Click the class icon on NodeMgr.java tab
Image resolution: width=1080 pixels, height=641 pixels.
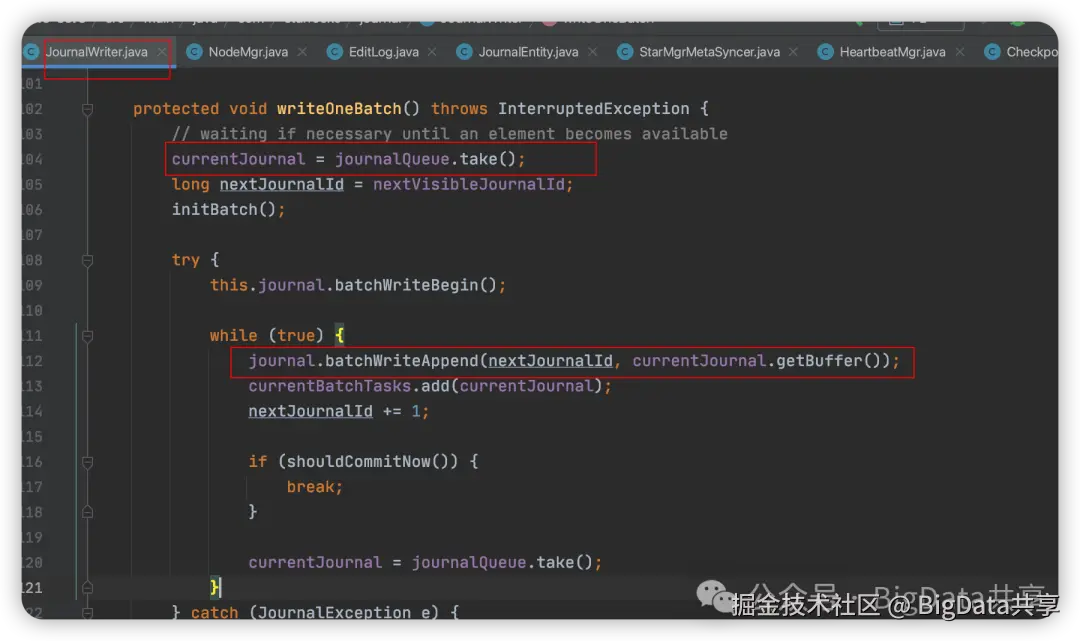click(x=195, y=52)
